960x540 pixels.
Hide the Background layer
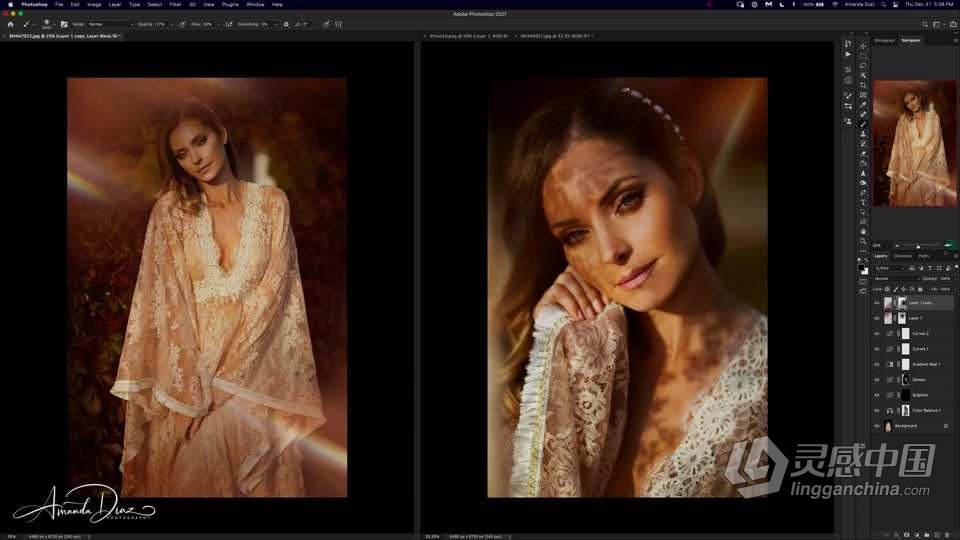[877, 426]
